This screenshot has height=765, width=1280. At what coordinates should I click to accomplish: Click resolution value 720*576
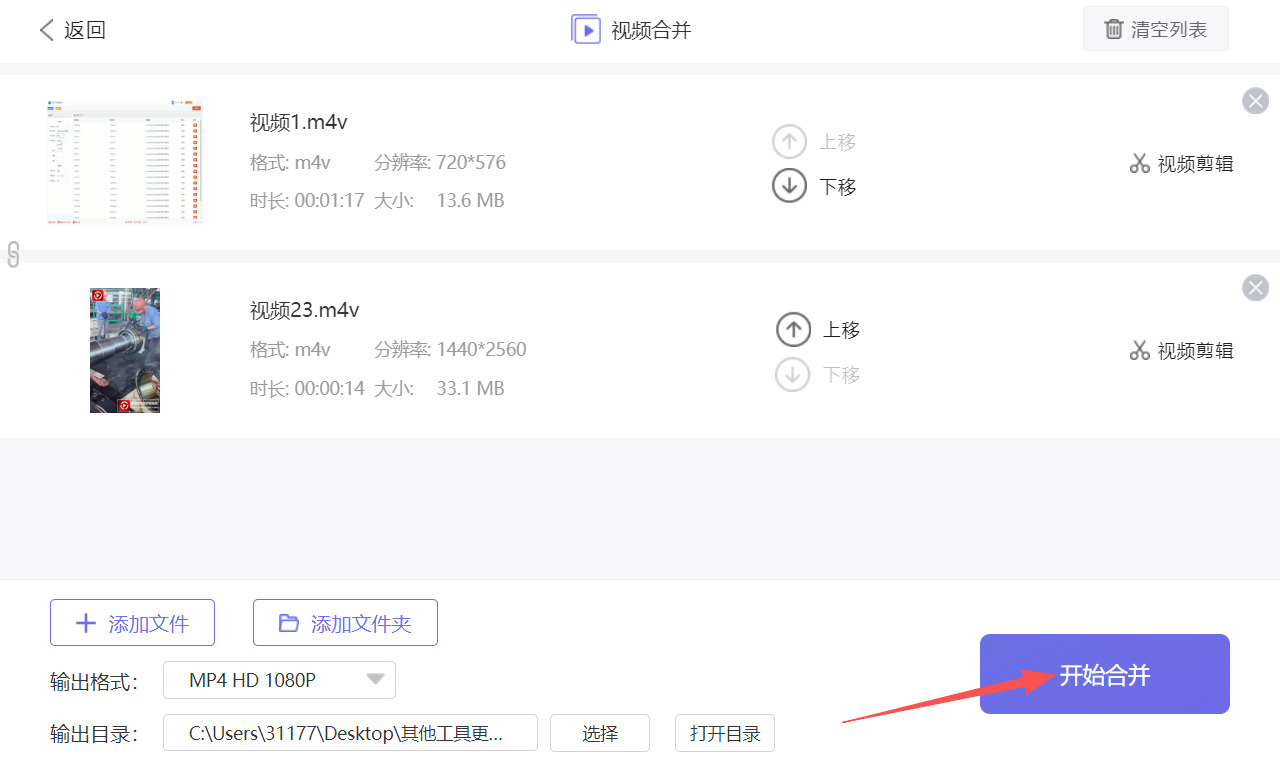pos(471,162)
